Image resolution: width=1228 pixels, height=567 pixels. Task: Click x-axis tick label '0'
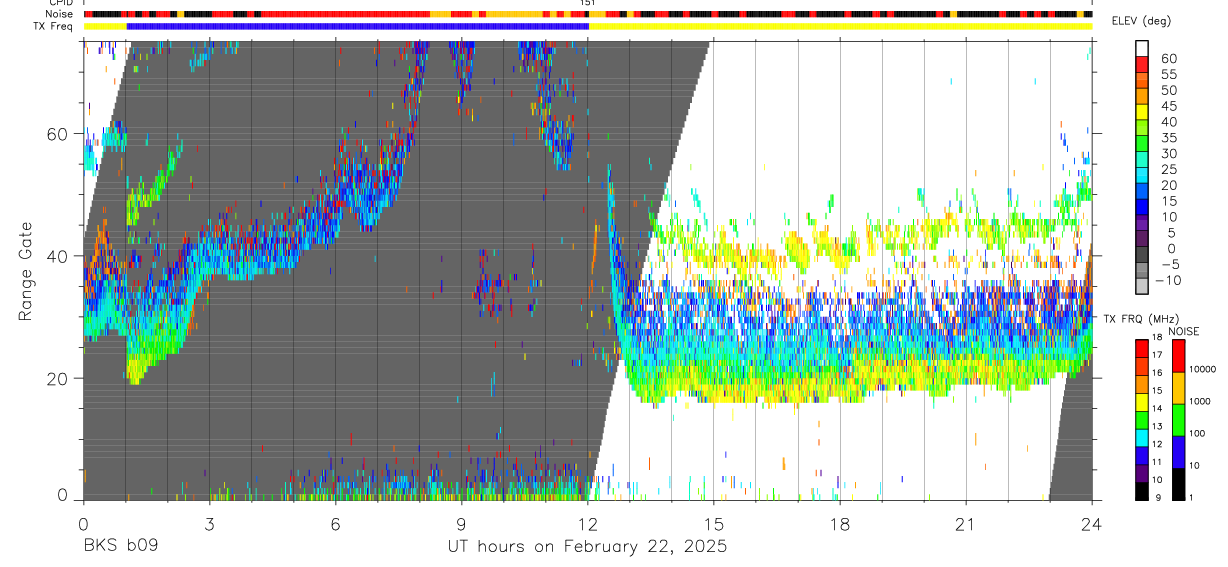[x=83, y=523]
